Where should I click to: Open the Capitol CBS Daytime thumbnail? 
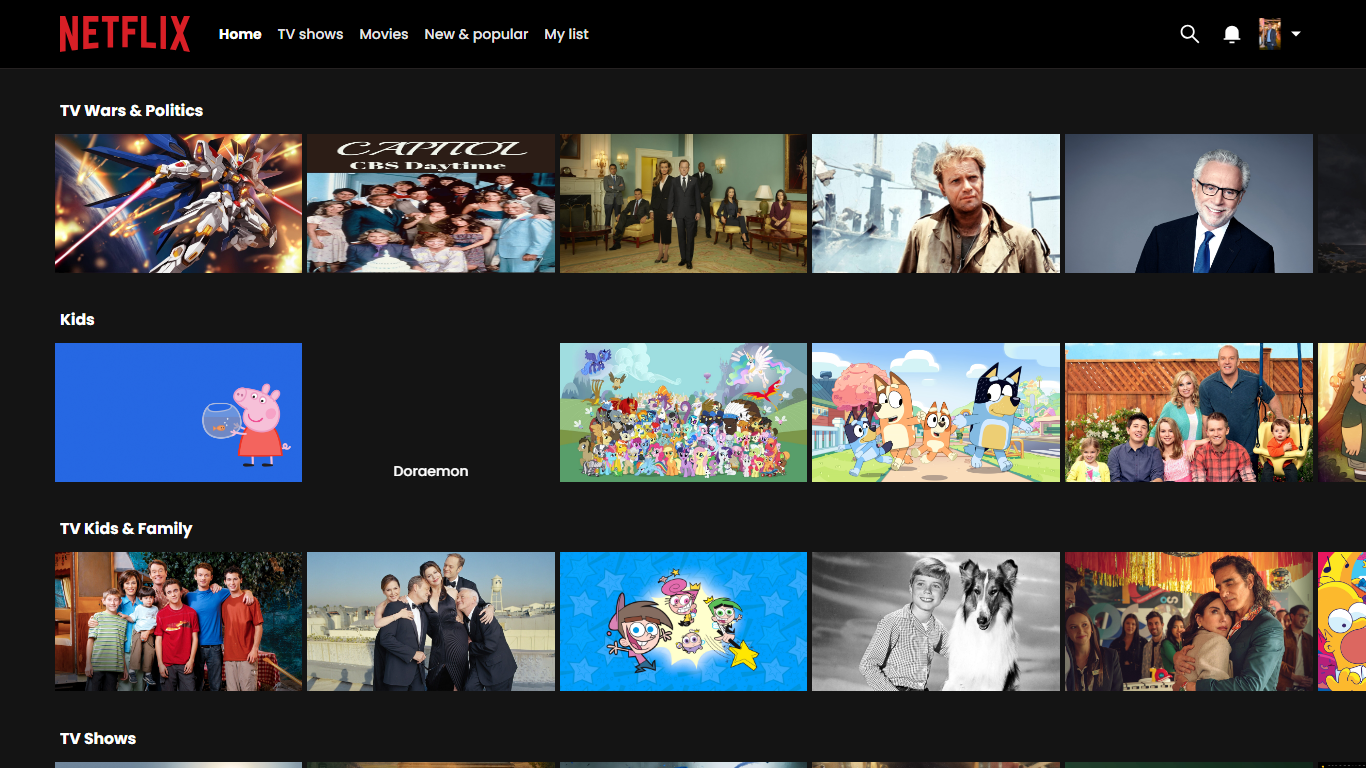pyautogui.click(x=431, y=203)
